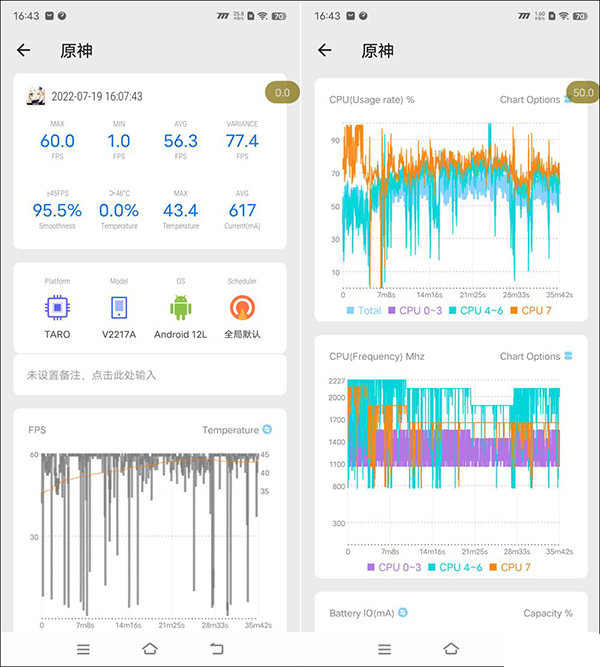
Task: Click the orange Scheduler icon
Action: coord(242,306)
